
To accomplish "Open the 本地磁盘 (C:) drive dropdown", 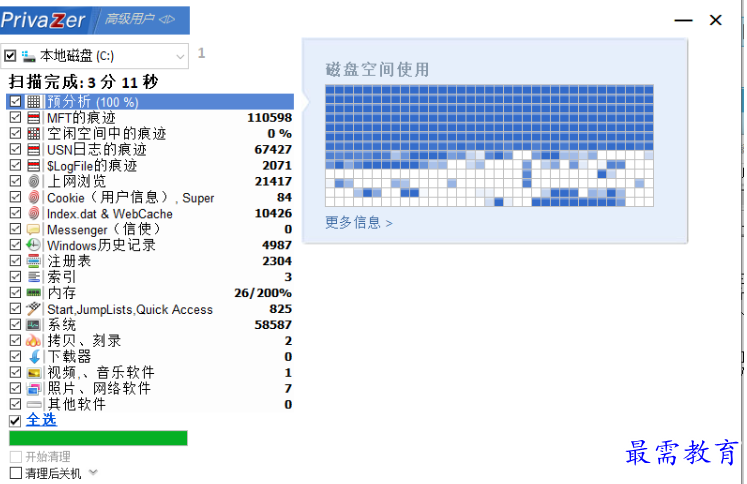I will 180,57.
